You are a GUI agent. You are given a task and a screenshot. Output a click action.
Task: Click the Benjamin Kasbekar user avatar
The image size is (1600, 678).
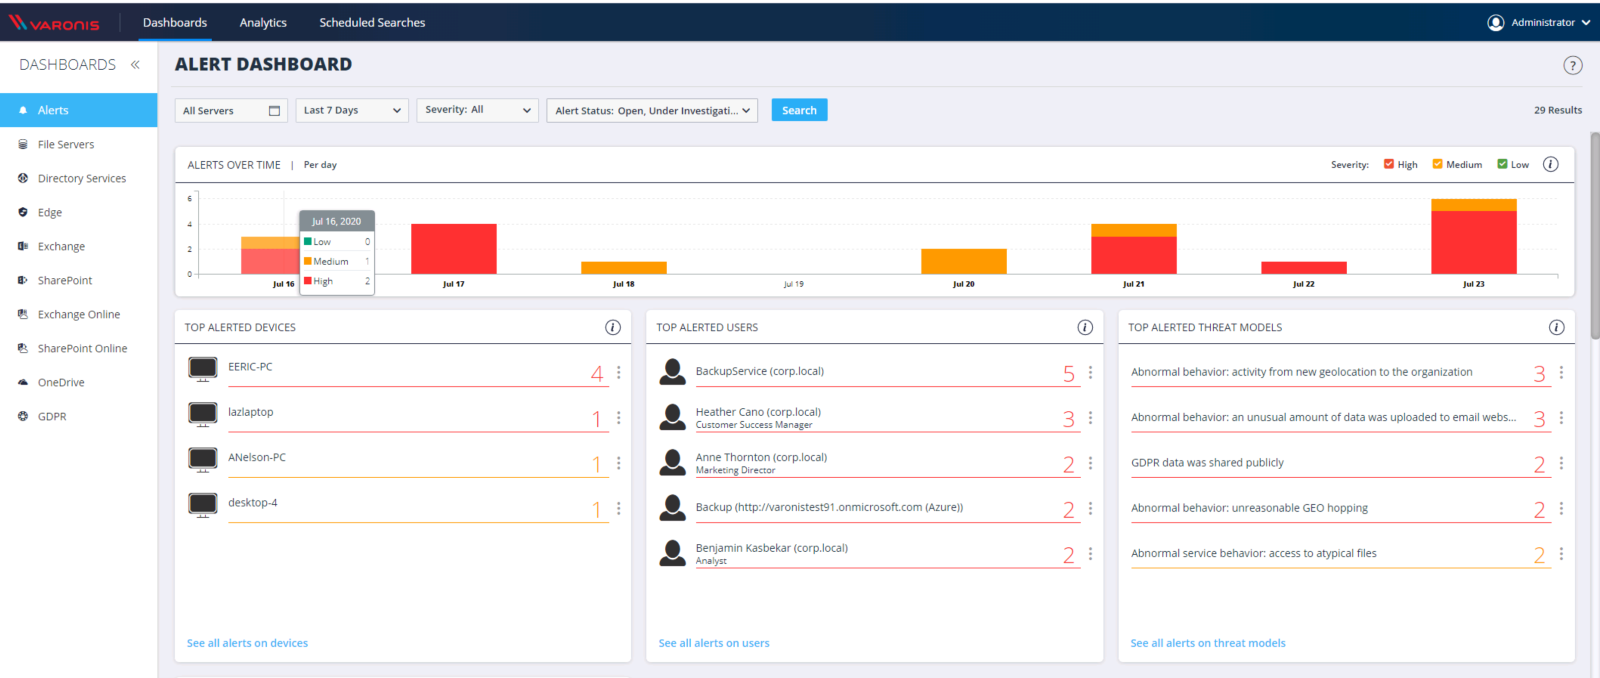[x=672, y=553]
